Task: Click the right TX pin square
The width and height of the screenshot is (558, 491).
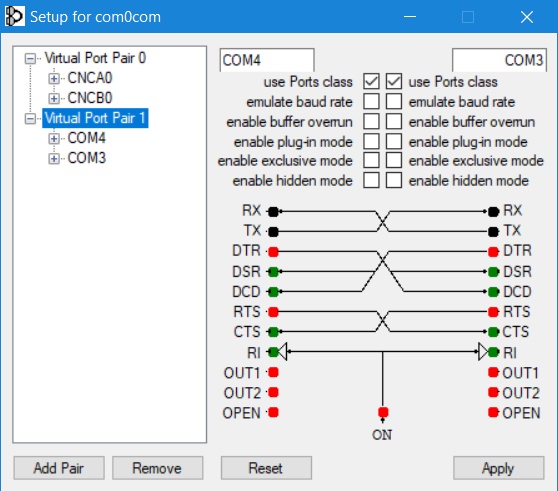Action: click(x=493, y=232)
